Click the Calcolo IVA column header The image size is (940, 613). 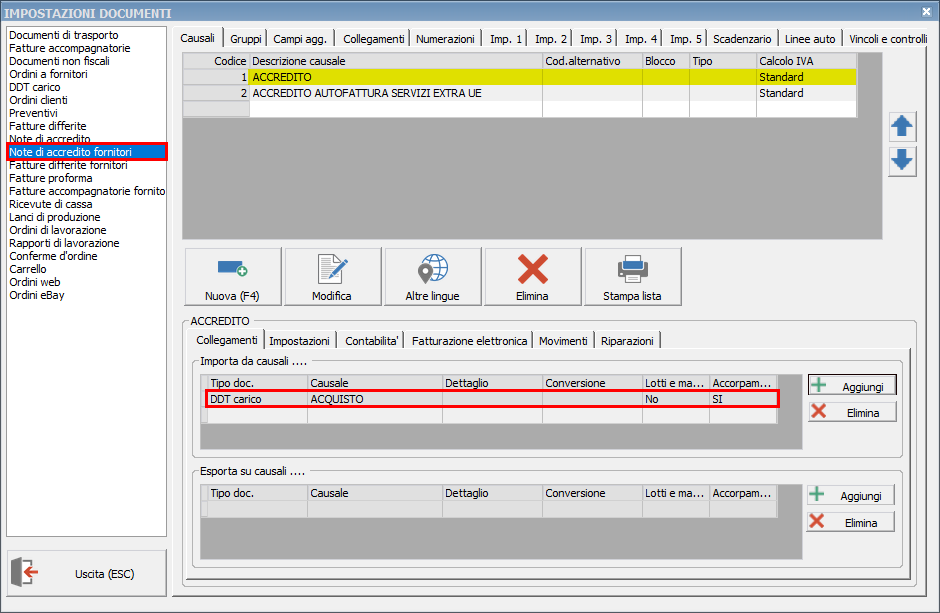806,61
